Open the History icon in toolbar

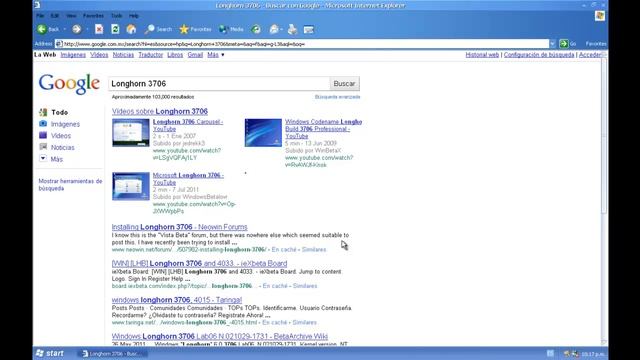(256, 29)
